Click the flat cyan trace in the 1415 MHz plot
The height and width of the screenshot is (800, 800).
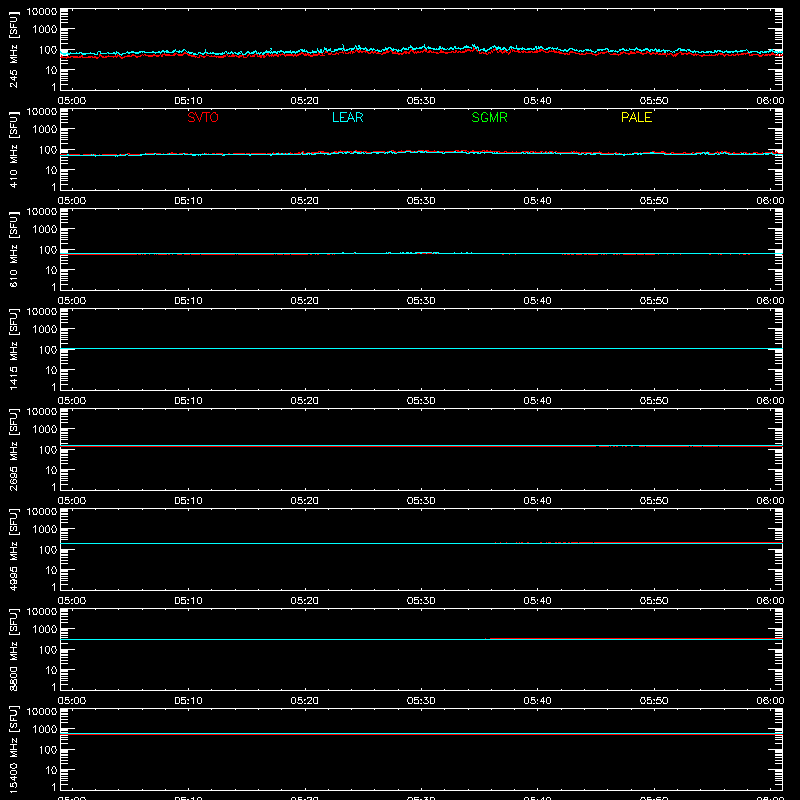coord(421,348)
